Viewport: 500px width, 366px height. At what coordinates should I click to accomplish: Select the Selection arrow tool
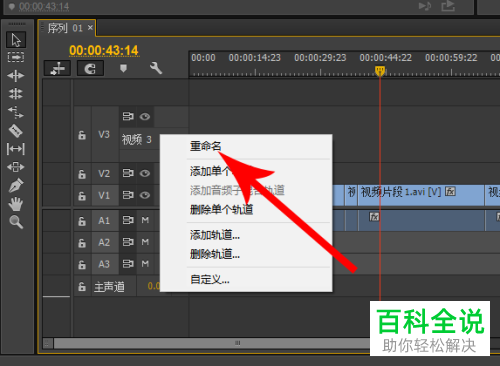16,40
